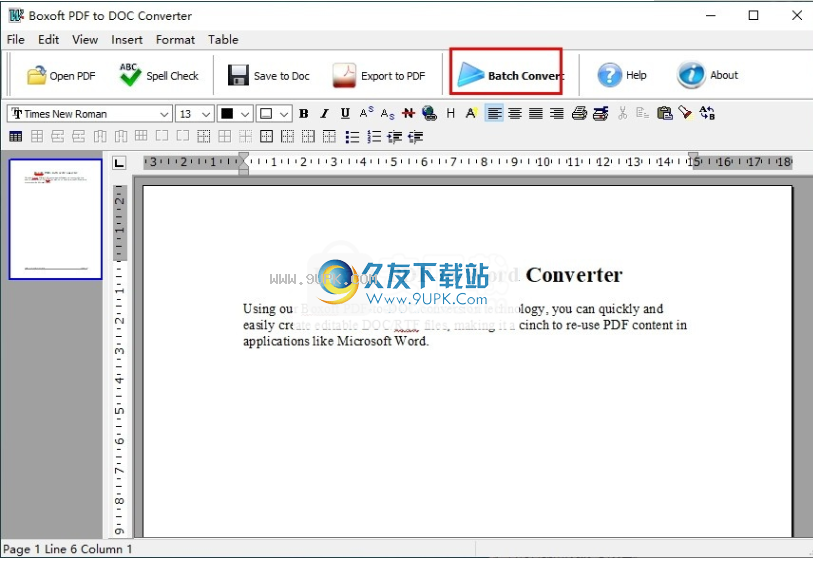This screenshot has height=564, width=813.
Task: Open the View menu
Action: tap(85, 39)
